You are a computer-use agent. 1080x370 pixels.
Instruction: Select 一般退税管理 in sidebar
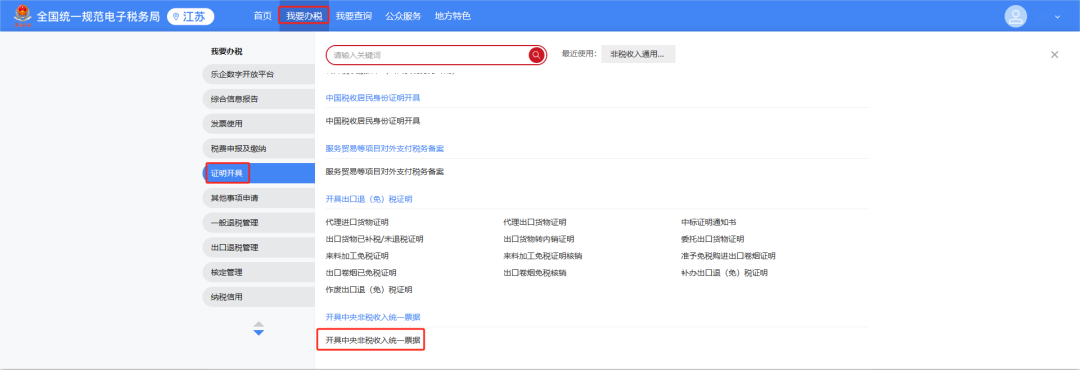(259, 223)
